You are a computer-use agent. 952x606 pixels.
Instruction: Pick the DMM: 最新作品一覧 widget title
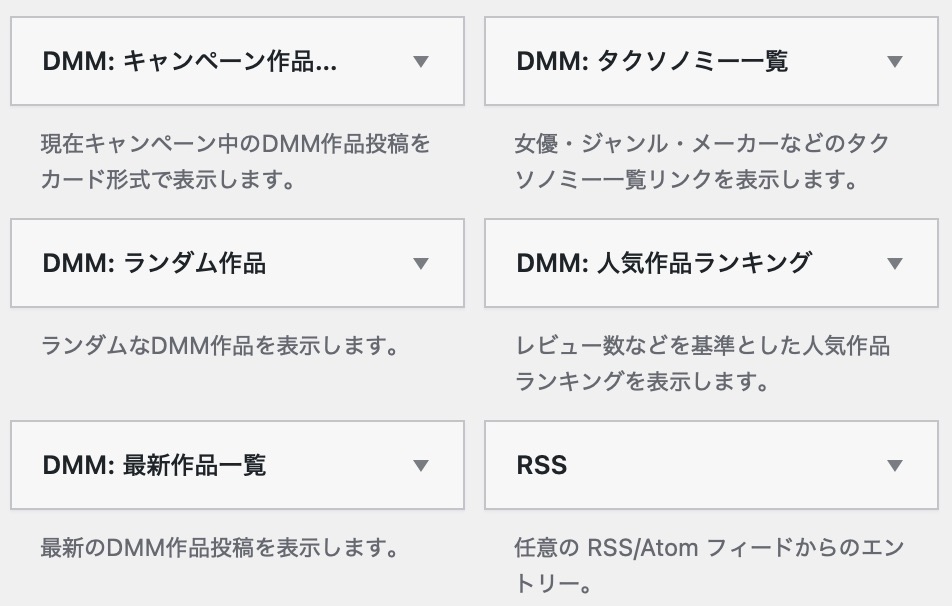point(154,465)
